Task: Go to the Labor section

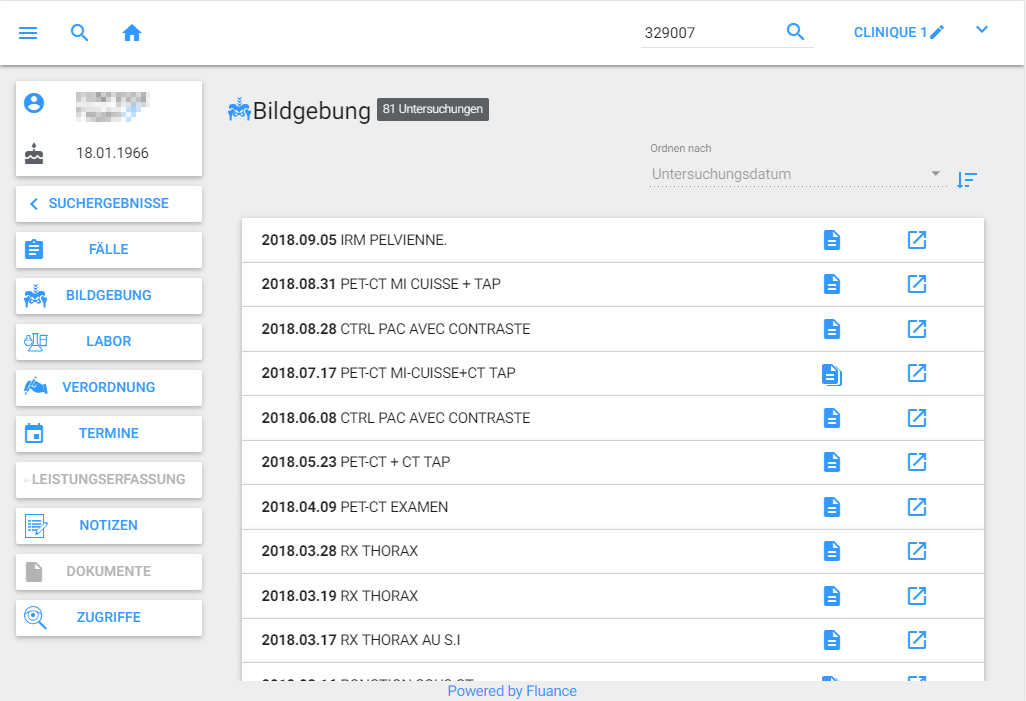Action: coord(109,341)
